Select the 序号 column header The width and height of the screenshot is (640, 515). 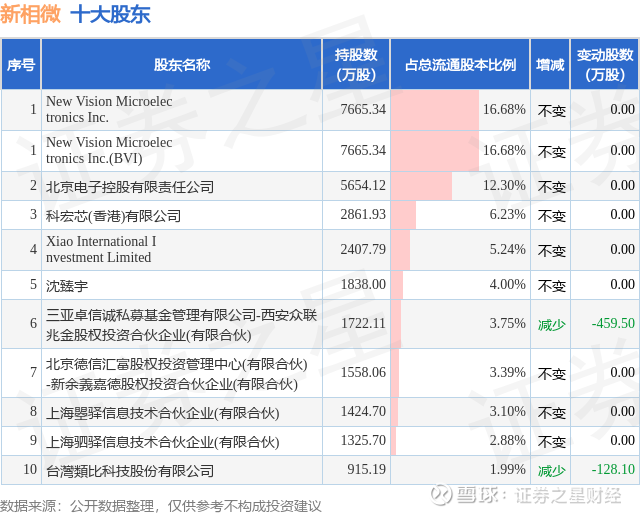click(x=21, y=64)
